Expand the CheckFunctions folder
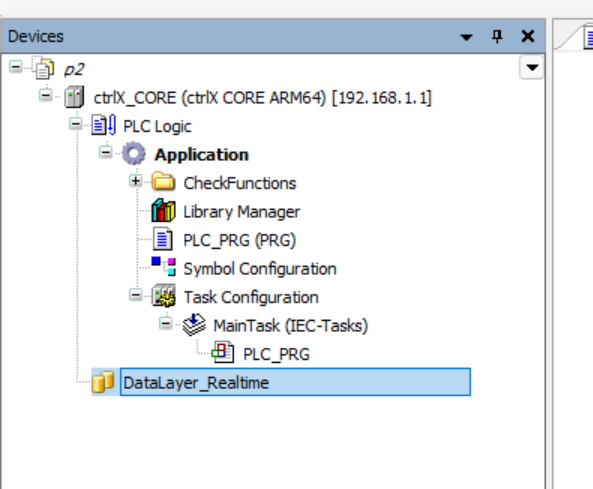 (x=135, y=181)
